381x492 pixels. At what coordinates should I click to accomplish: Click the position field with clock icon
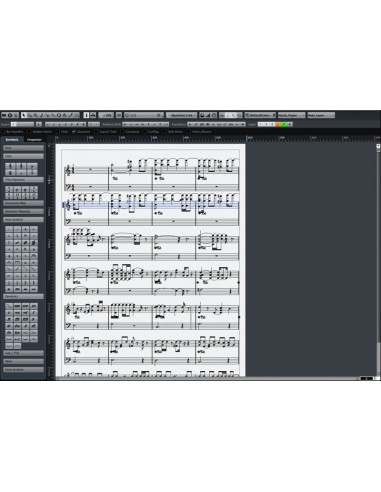pos(144,115)
